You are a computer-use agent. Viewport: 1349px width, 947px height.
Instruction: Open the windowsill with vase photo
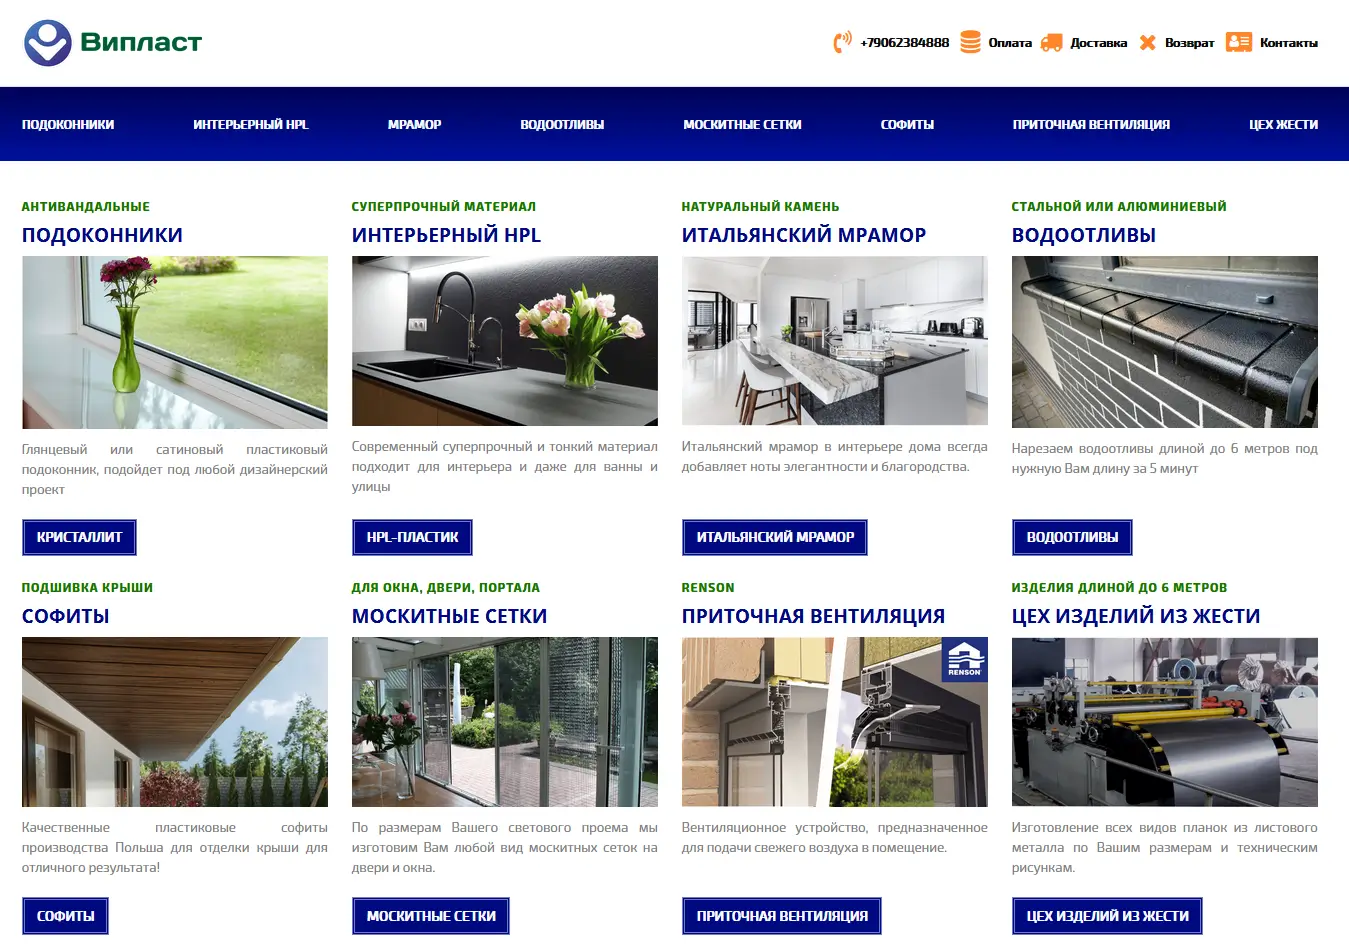coord(175,342)
